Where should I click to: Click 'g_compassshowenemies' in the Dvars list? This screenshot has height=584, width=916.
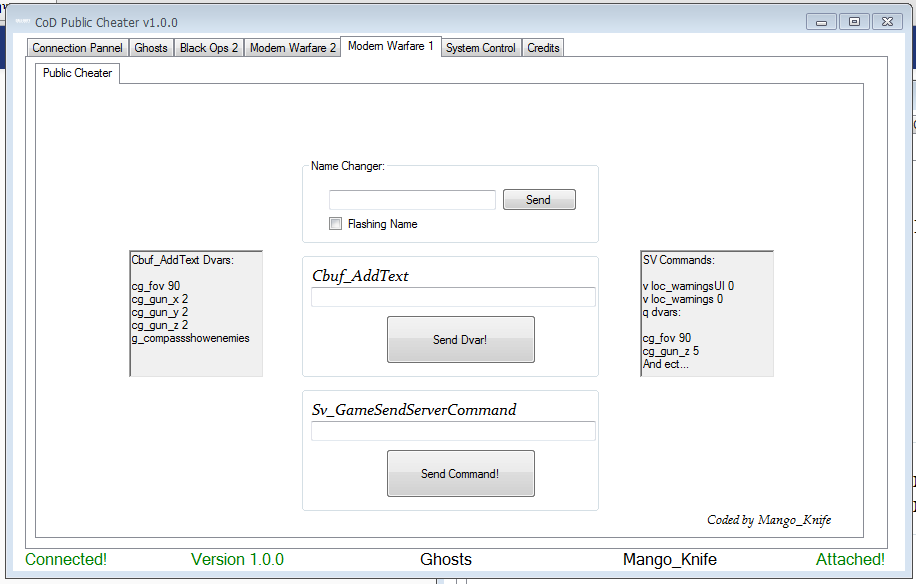[x=190, y=338]
